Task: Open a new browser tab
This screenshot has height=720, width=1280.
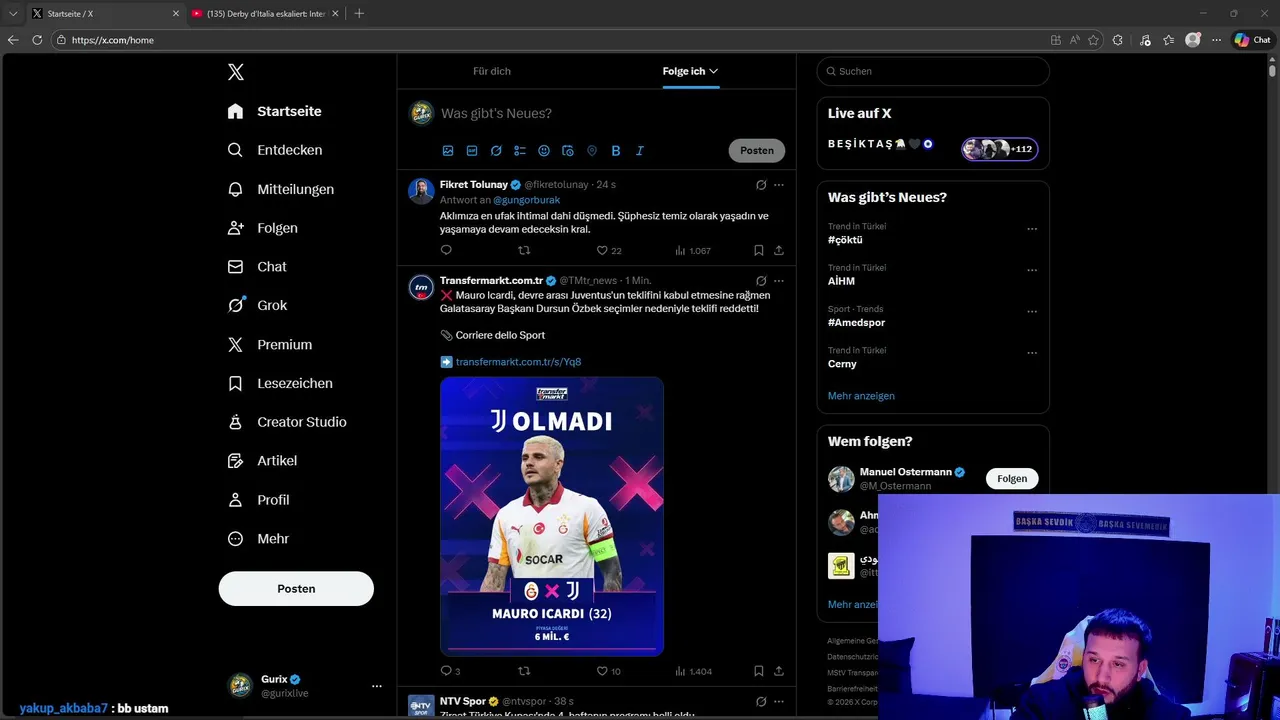Action: point(359,13)
